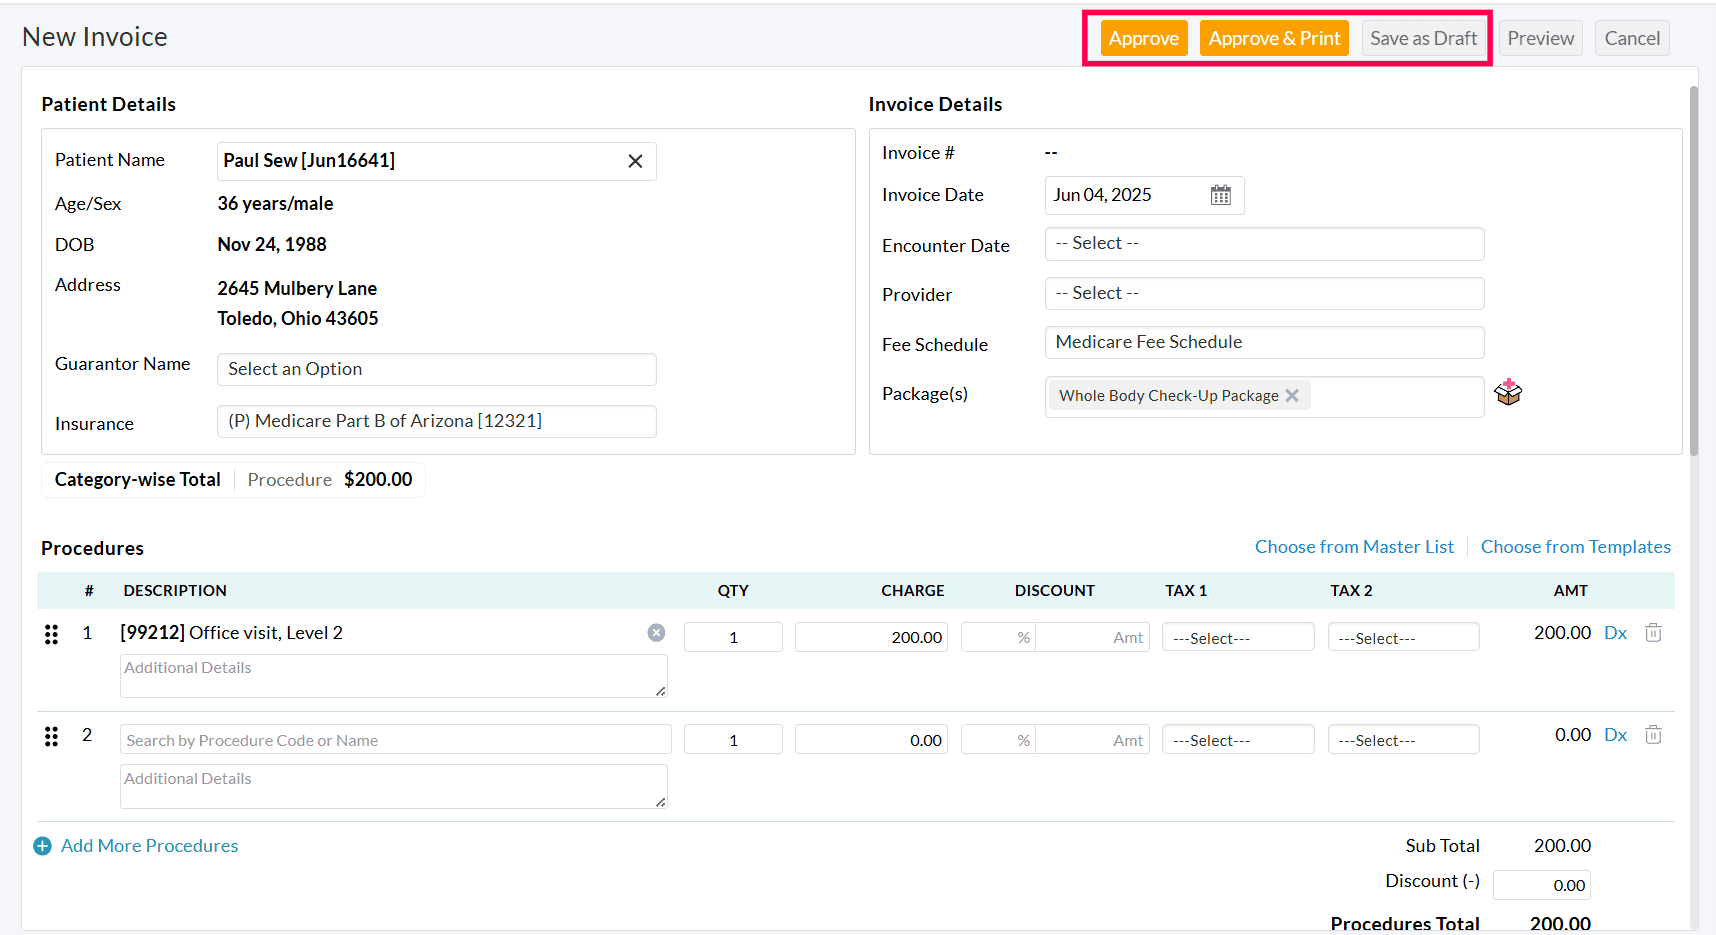Screen dimensions: 1716x935
Task: Expand the Guarantor Name select box
Action: click(436, 369)
